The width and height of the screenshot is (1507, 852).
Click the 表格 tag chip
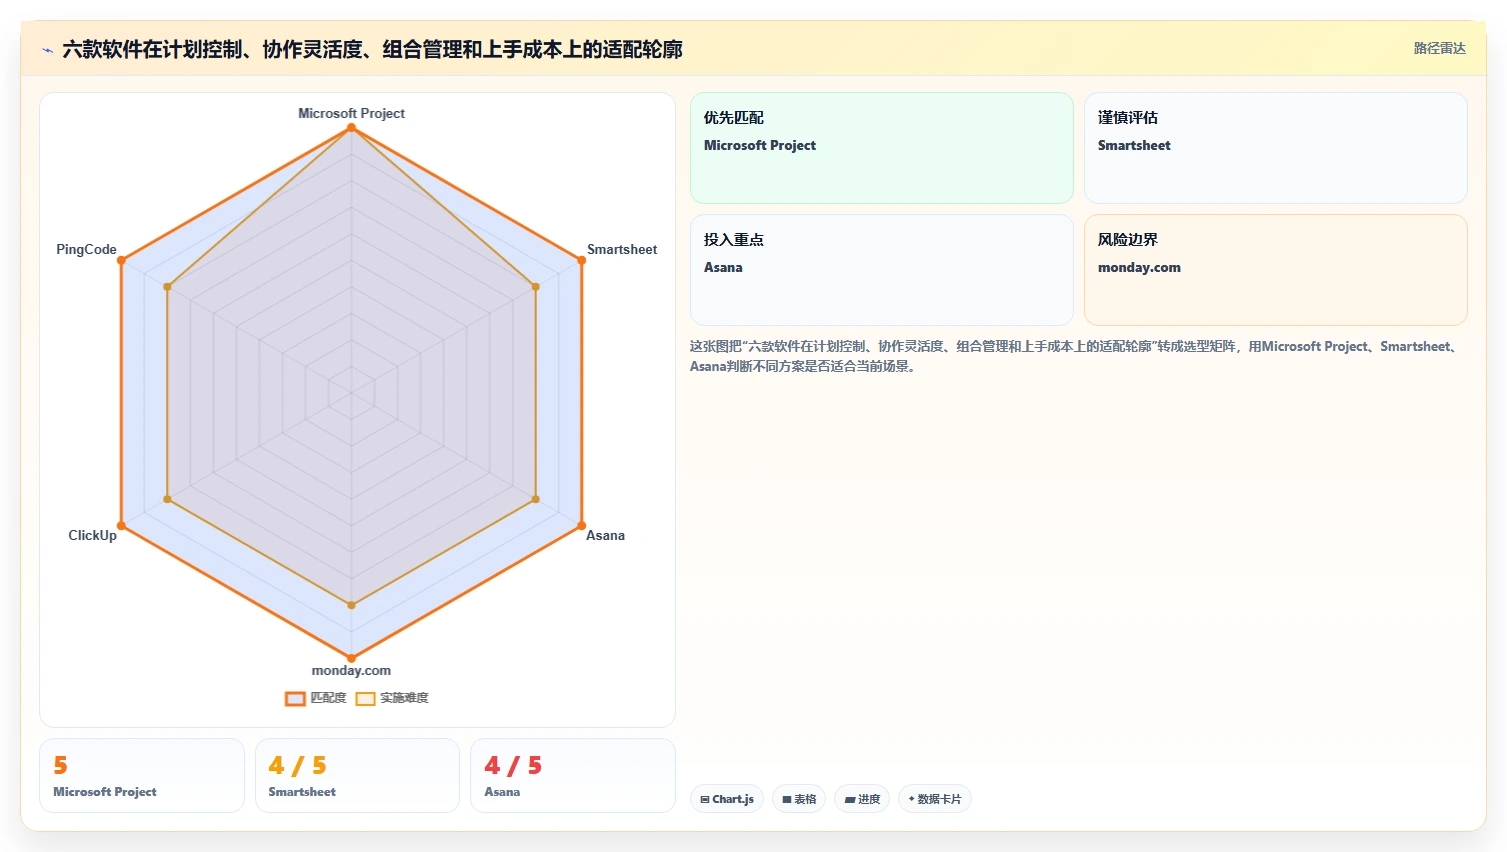click(x=799, y=799)
